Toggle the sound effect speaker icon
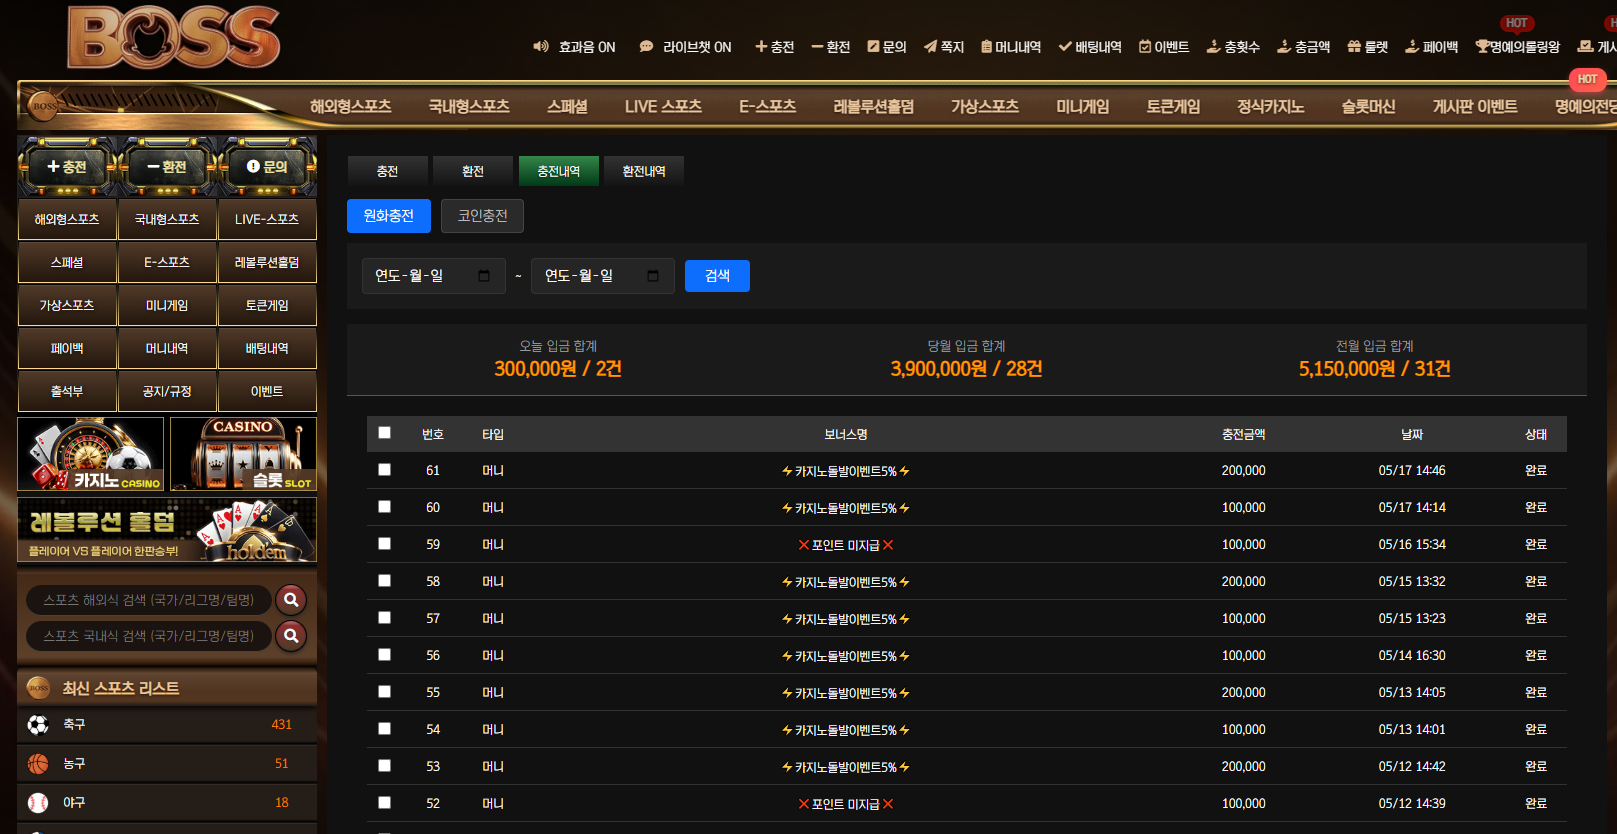The width and height of the screenshot is (1617, 834). click(x=541, y=46)
